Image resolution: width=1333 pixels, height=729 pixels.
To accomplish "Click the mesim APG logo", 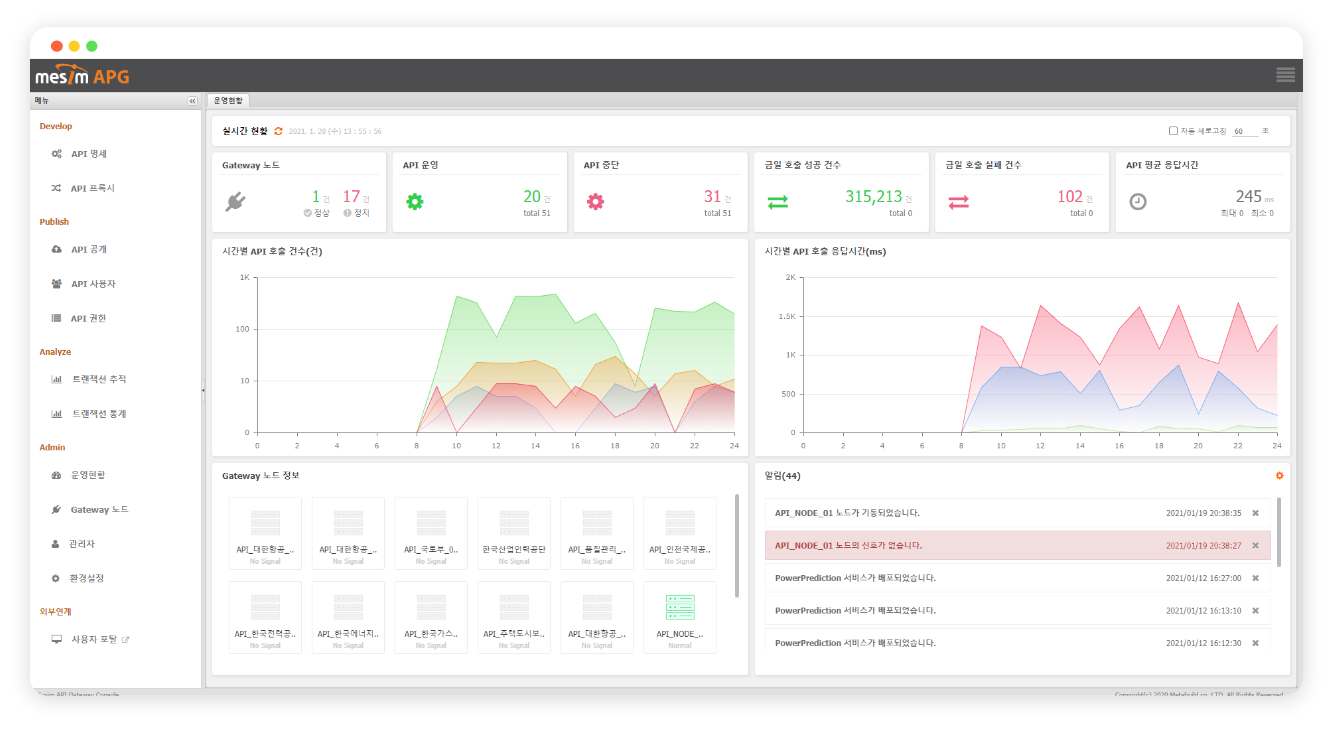I will (x=82, y=76).
